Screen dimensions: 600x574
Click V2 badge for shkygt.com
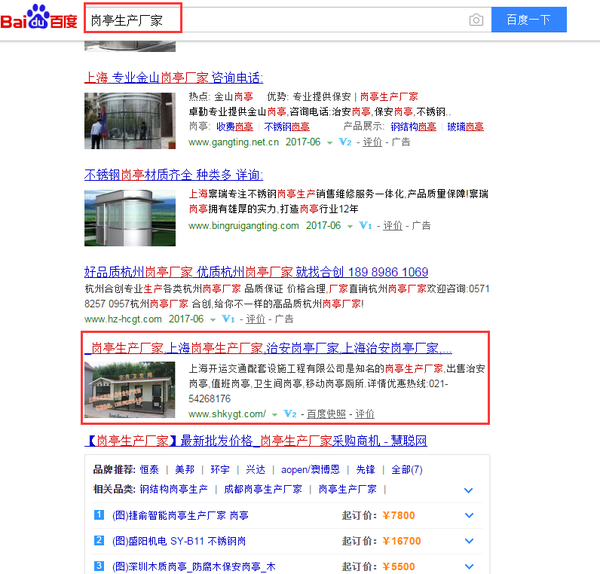290,414
